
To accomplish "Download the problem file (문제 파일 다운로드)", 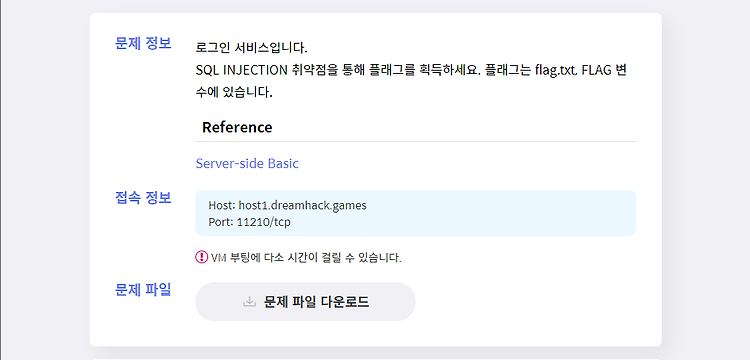I will pos(305,302).
